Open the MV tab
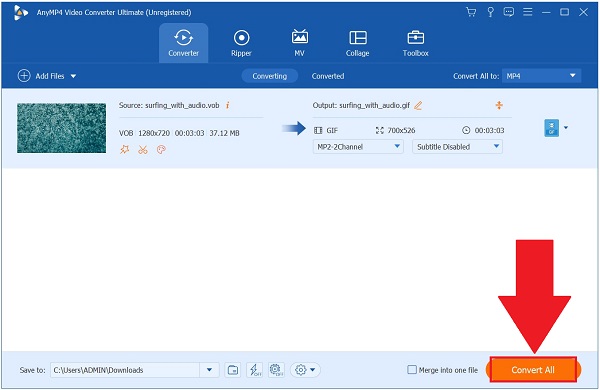Viewport: 600px width, 390px height. pos(299,43)
